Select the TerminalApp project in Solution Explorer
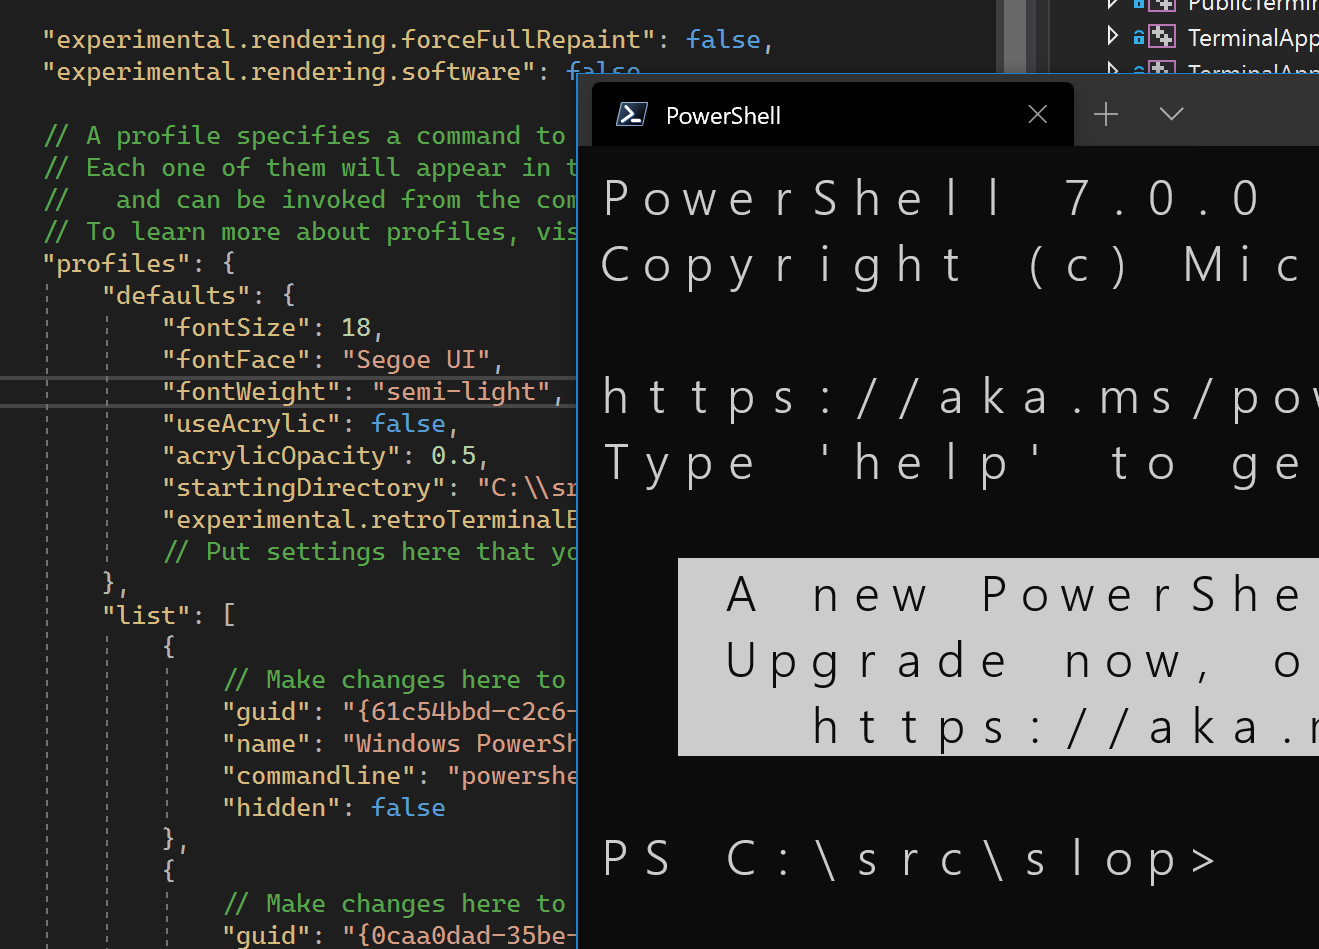The height and width of the screenshot is (949, 1319). [1253, 38]
